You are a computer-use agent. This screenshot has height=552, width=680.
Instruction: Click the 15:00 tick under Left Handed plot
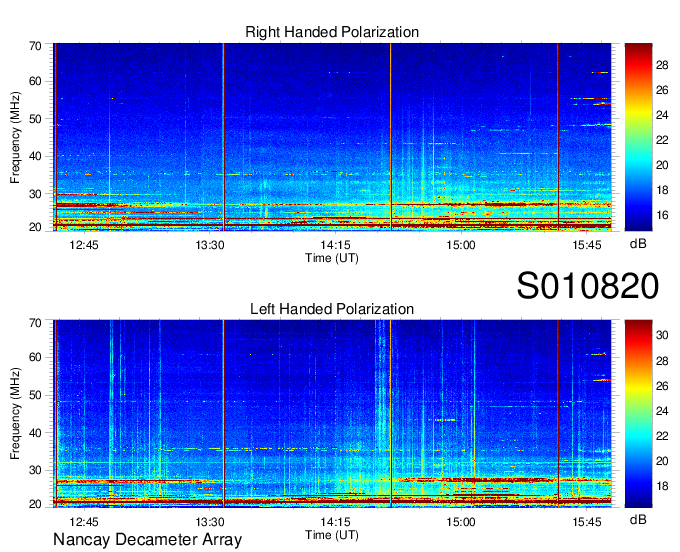pos(461,522)
